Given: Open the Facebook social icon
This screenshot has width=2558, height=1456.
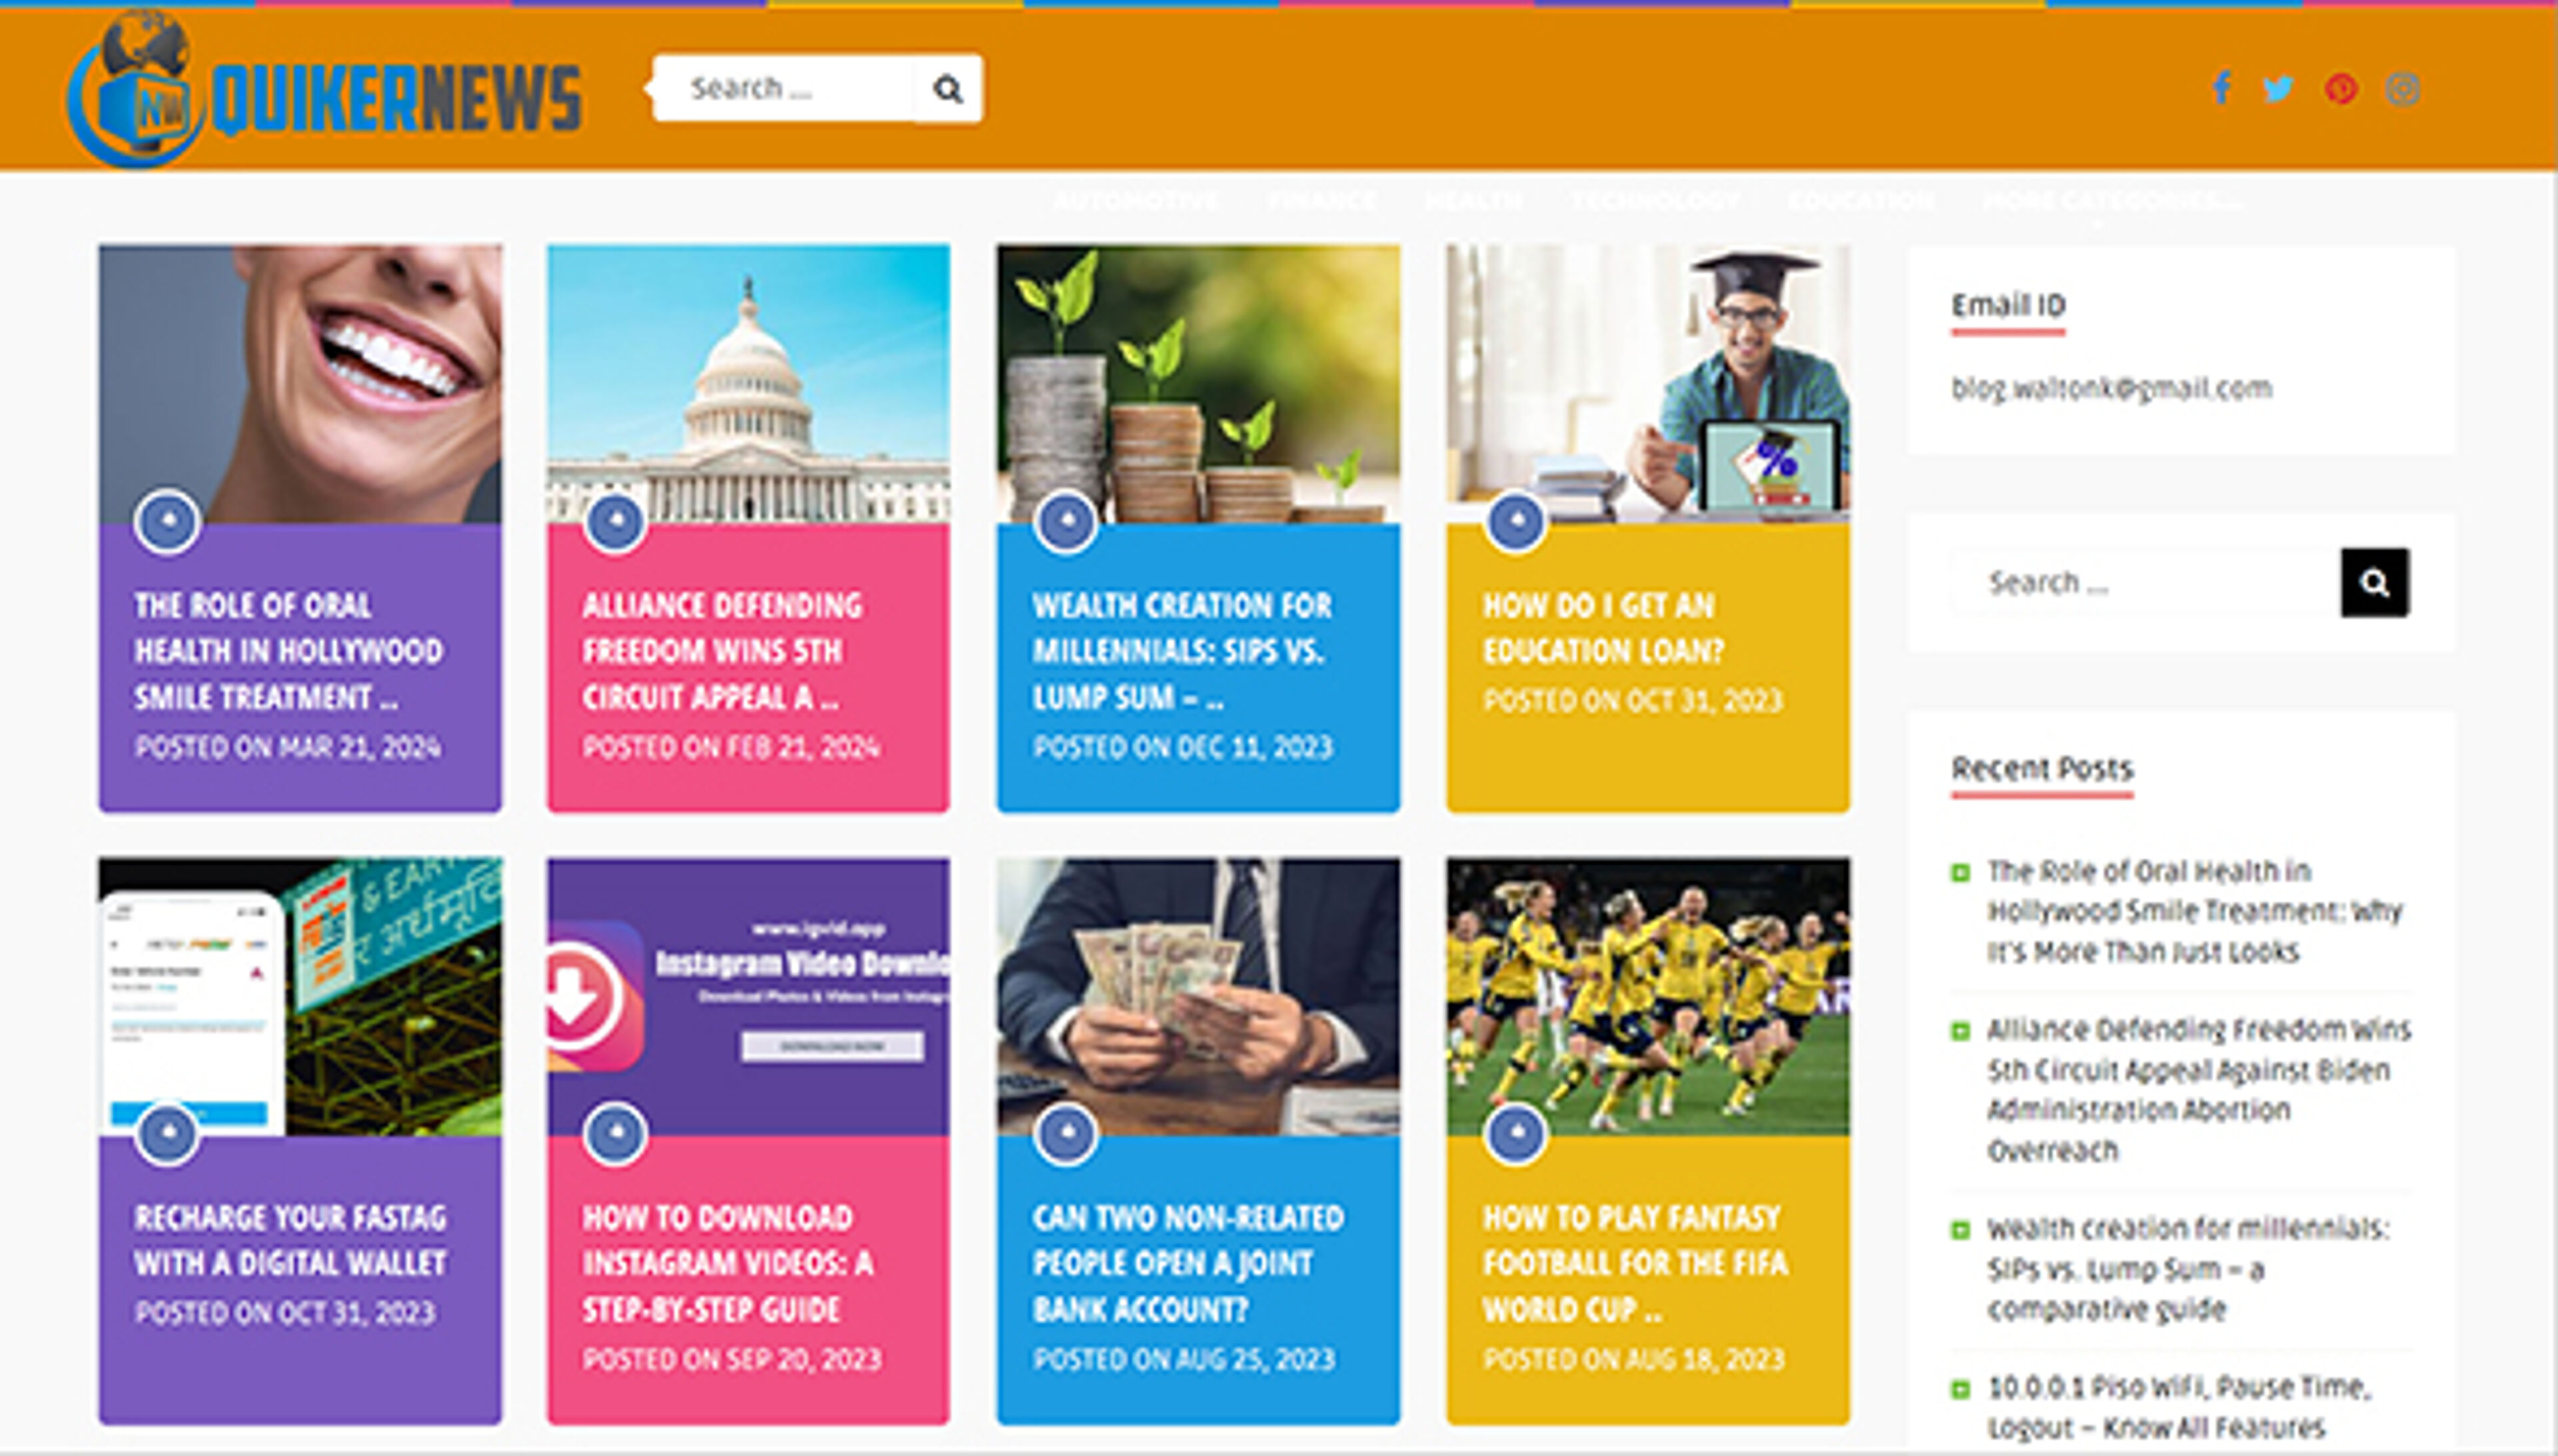Looking at the screenshot, I should [2221, 89].
